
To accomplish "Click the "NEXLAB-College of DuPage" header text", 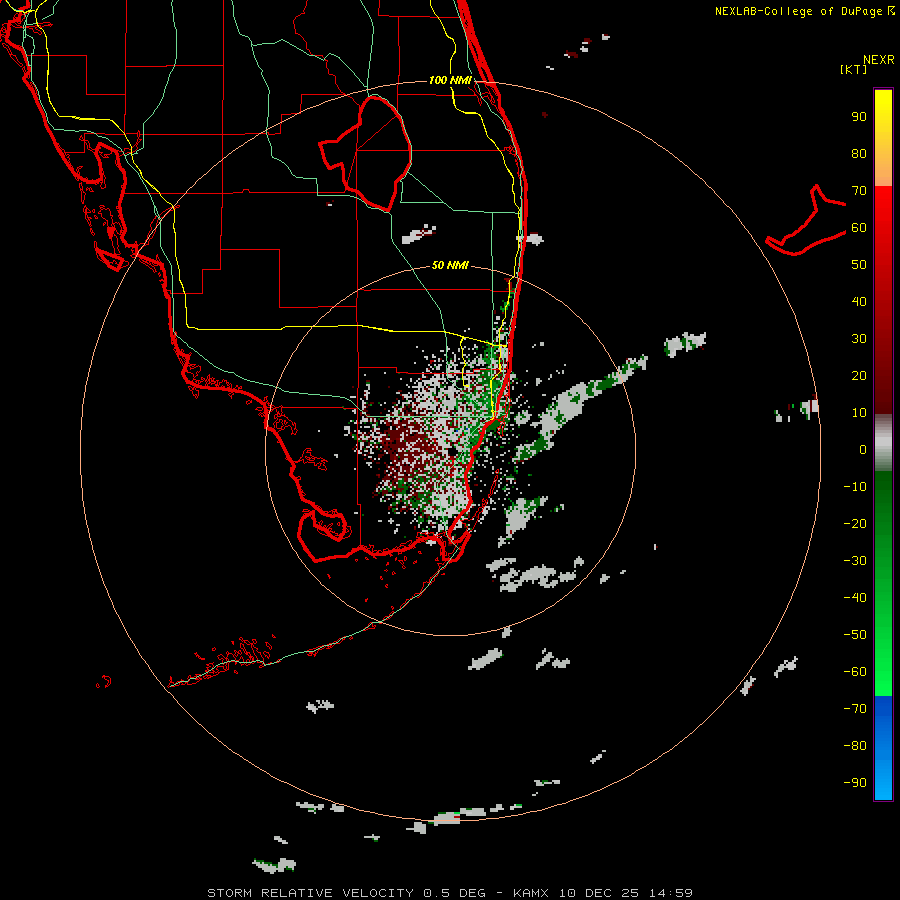I will click(799, 11).
